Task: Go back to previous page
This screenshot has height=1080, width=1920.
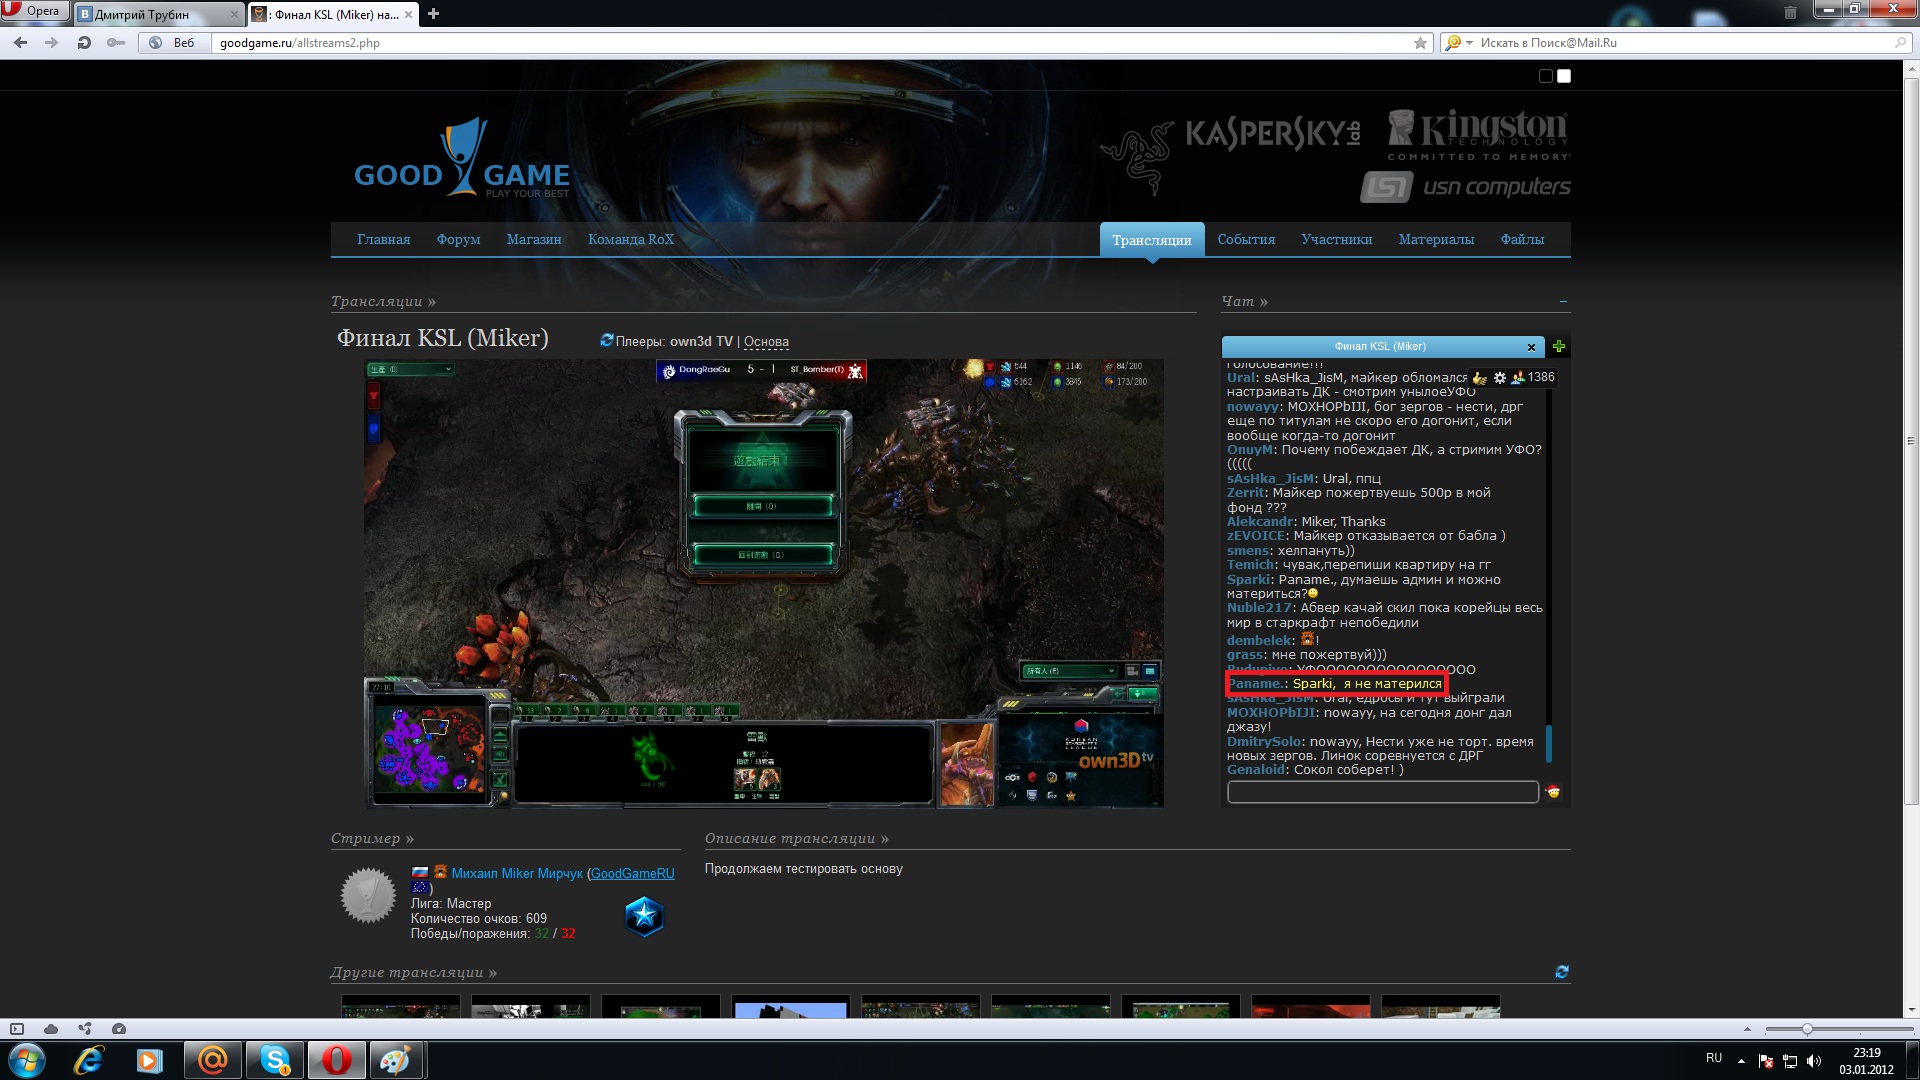Action: coord(21,43)
